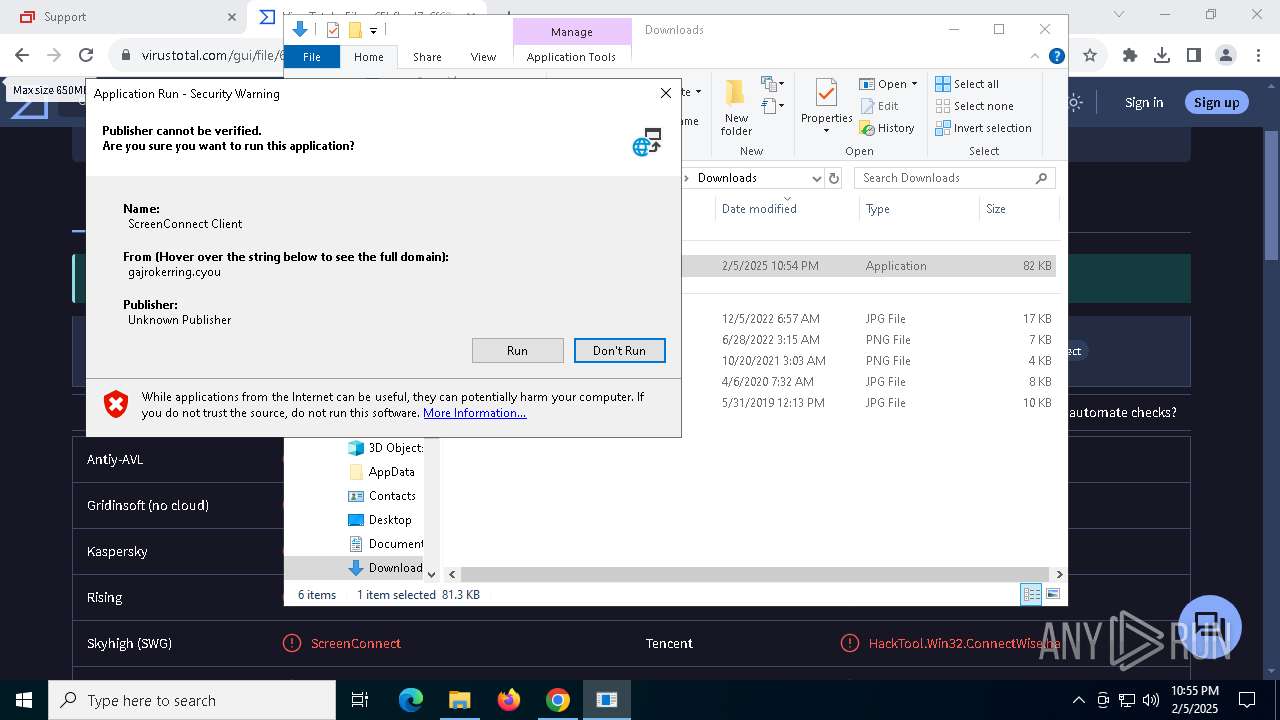
Task: Open the More Information link
Action: point(474,413)
